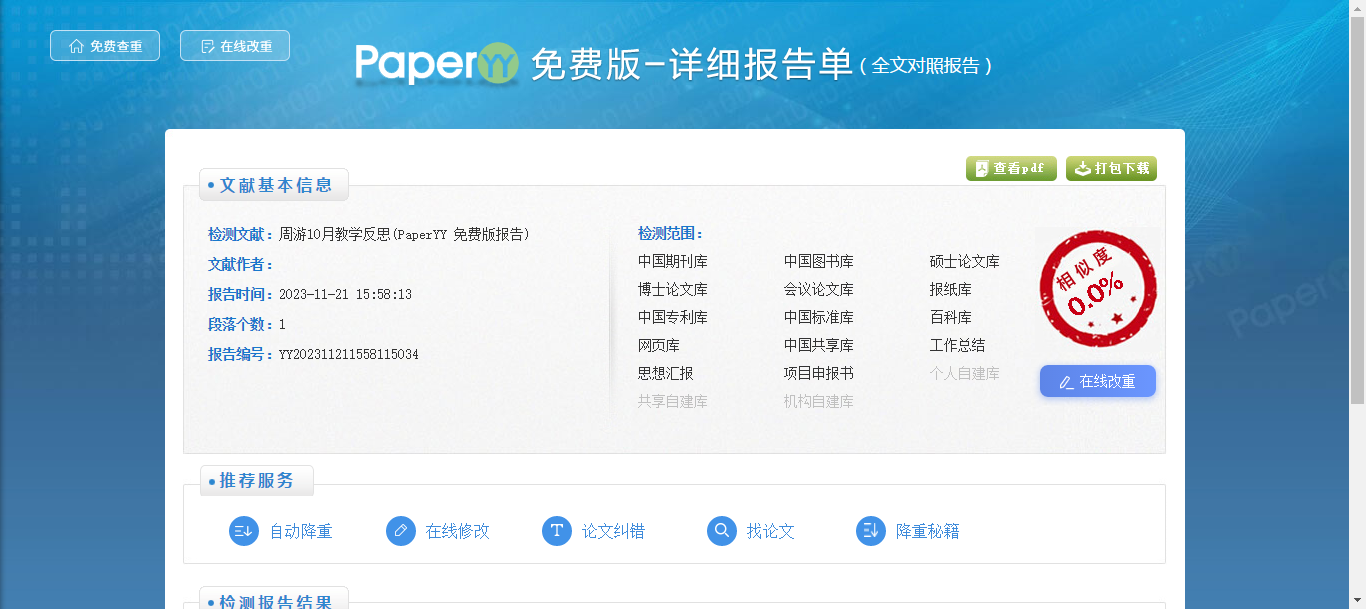Select the 思想汇报 entry

click(666, 374)
